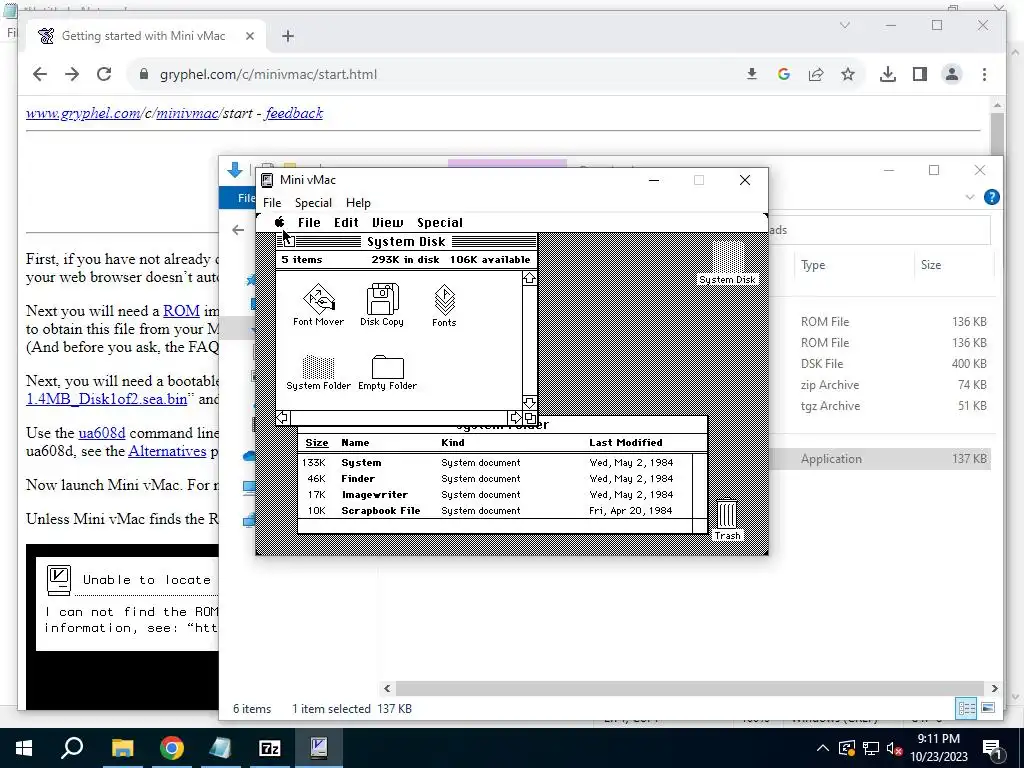Open Chrome profile icon

(952, 74)
